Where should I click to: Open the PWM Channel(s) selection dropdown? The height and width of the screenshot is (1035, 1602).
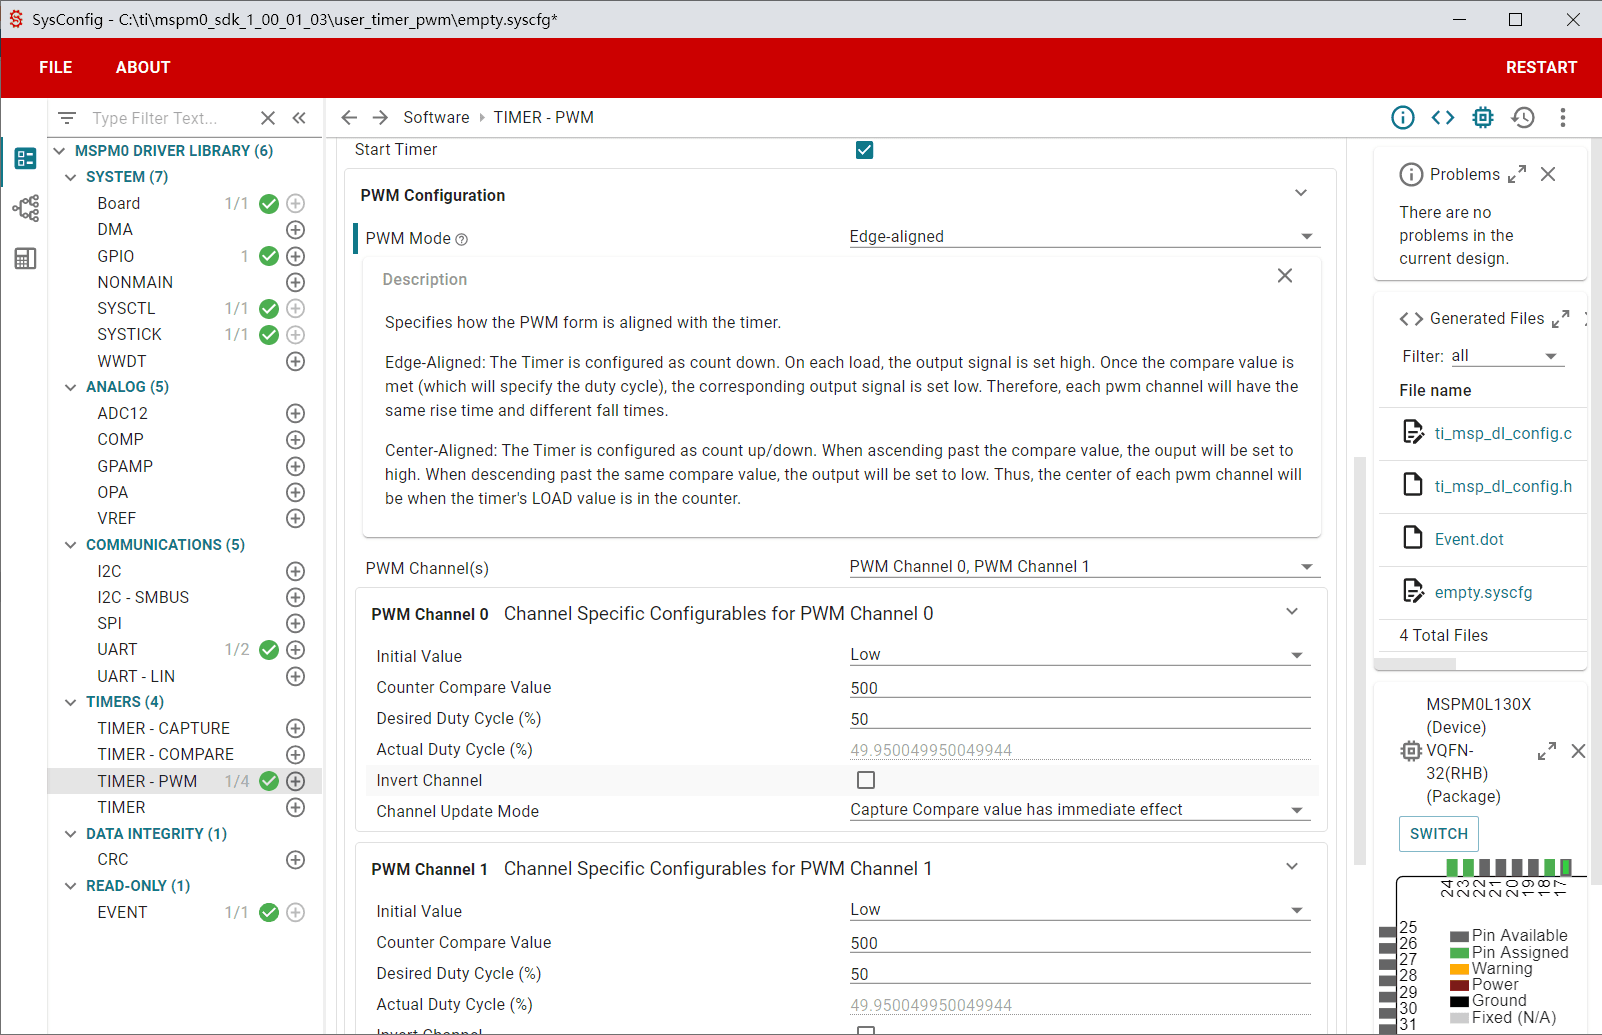point(1084,567)
